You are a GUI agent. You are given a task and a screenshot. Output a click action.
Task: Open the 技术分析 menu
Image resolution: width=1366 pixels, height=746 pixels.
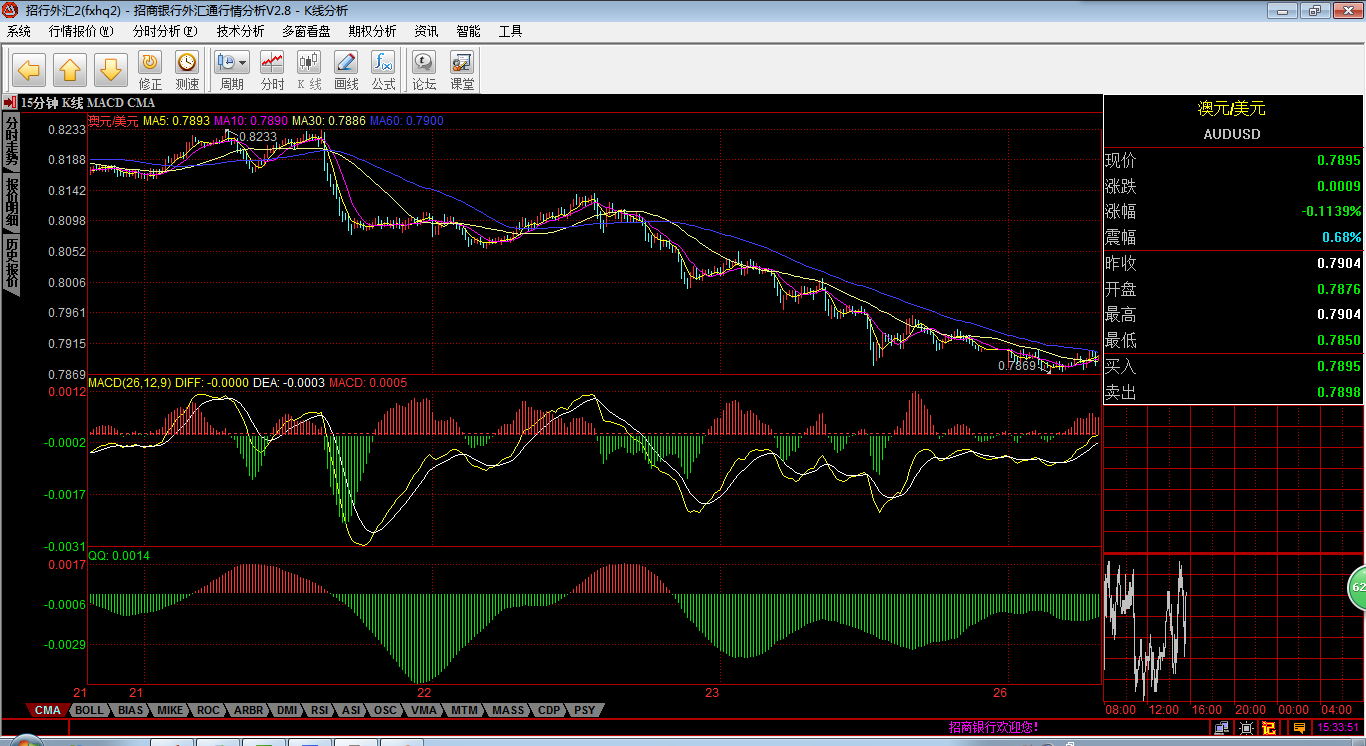240,31
